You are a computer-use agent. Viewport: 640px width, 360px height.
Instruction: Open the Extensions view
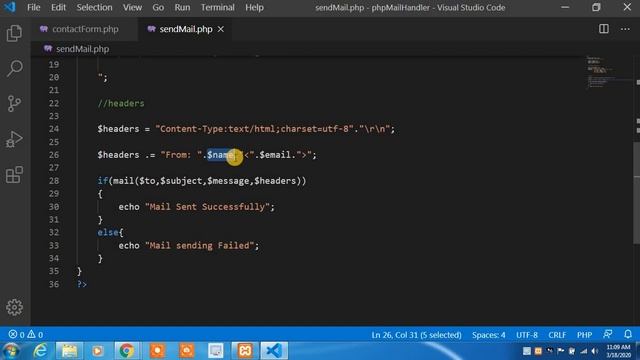click(14, 175)
